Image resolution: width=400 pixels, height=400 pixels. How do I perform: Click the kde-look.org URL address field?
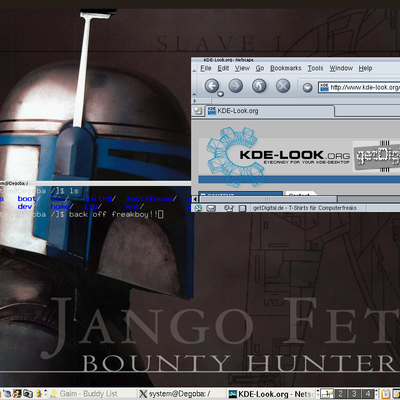[359, 87]
